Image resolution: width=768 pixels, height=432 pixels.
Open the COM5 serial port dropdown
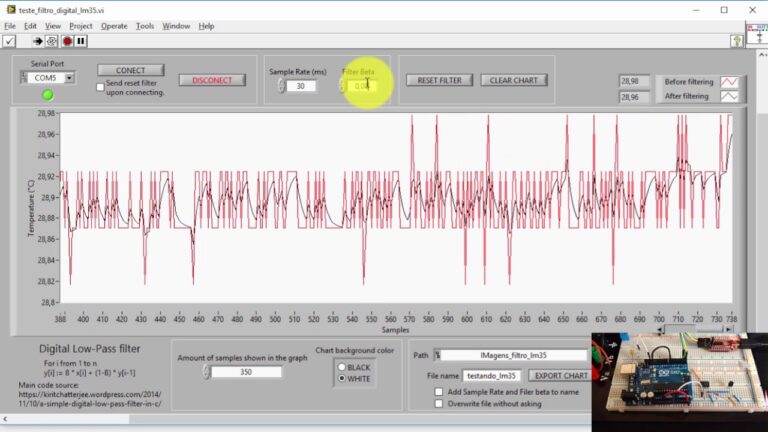(69, 78)
